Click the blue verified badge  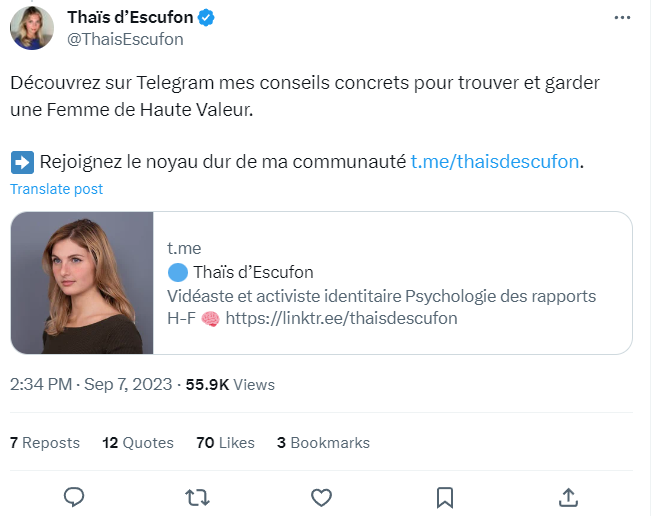pos(205,18)
